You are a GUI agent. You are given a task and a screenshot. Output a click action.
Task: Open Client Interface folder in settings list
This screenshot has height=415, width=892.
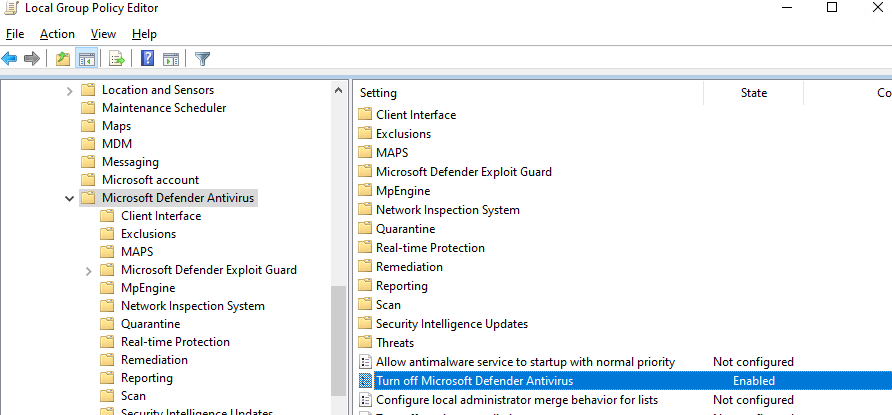pos(416,115)
